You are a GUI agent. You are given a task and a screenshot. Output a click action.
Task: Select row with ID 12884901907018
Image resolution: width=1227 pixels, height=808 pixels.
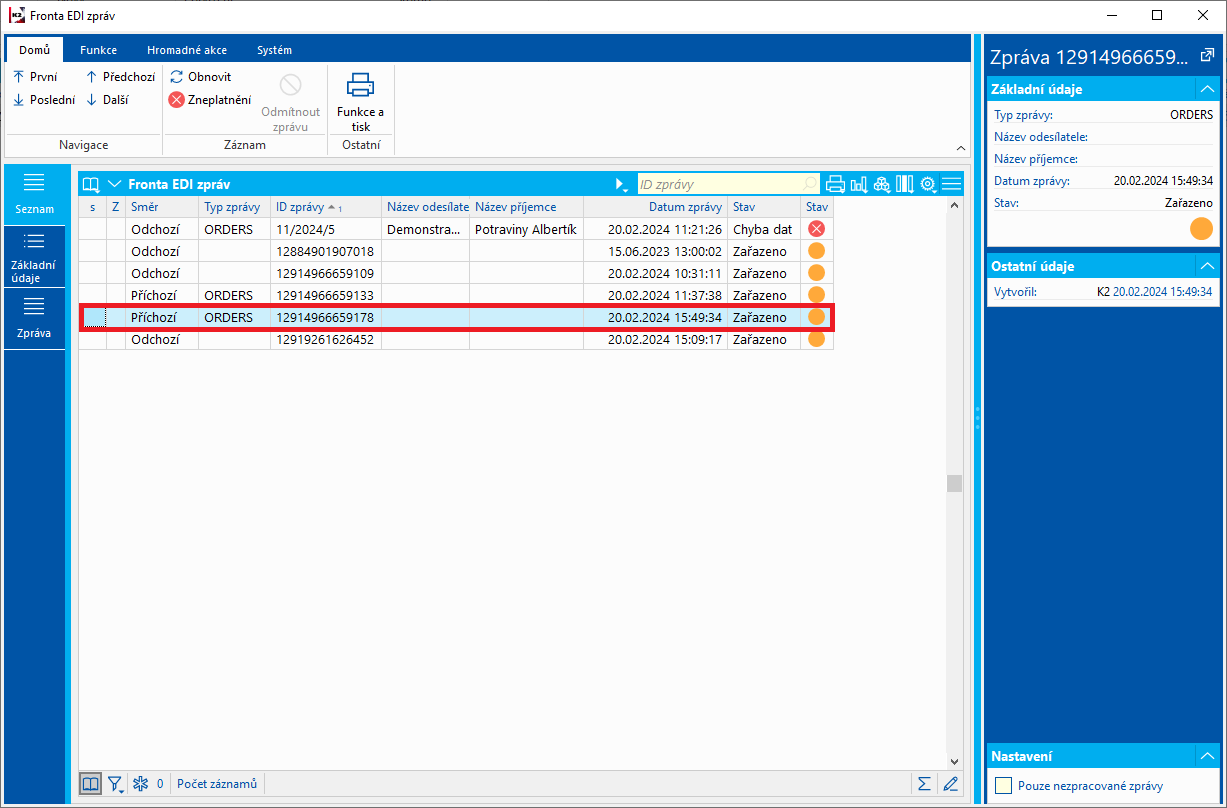(x=455, y=251)
